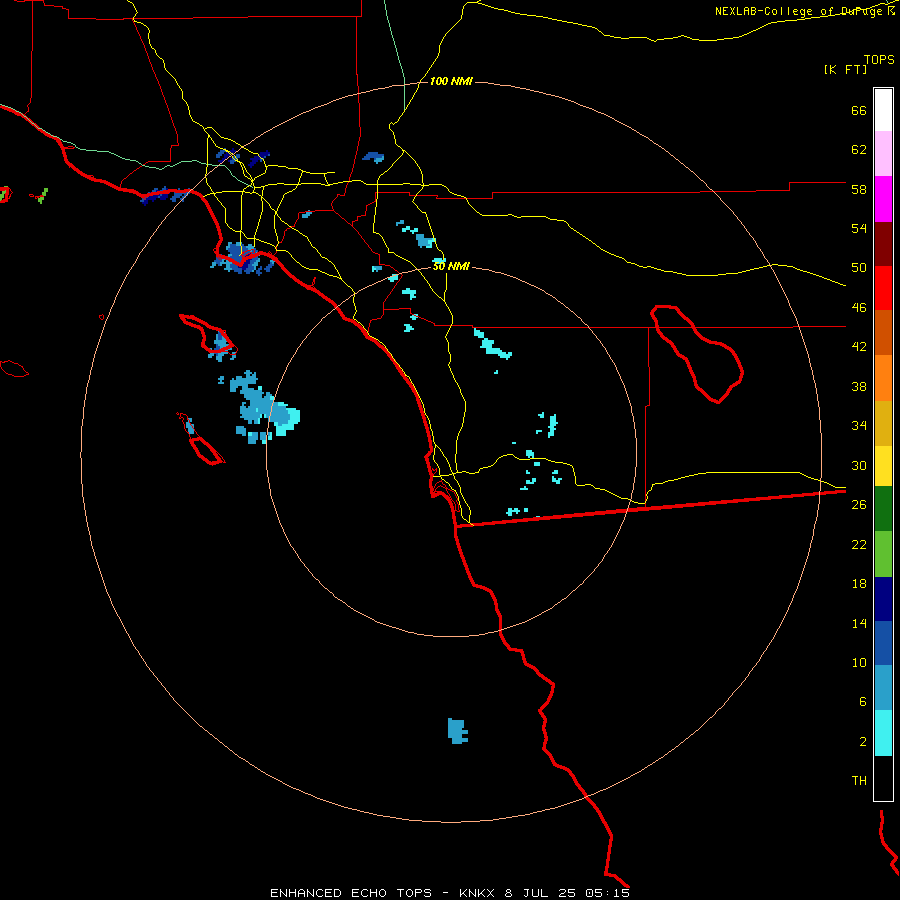Select the dark orange legend band

883,332
